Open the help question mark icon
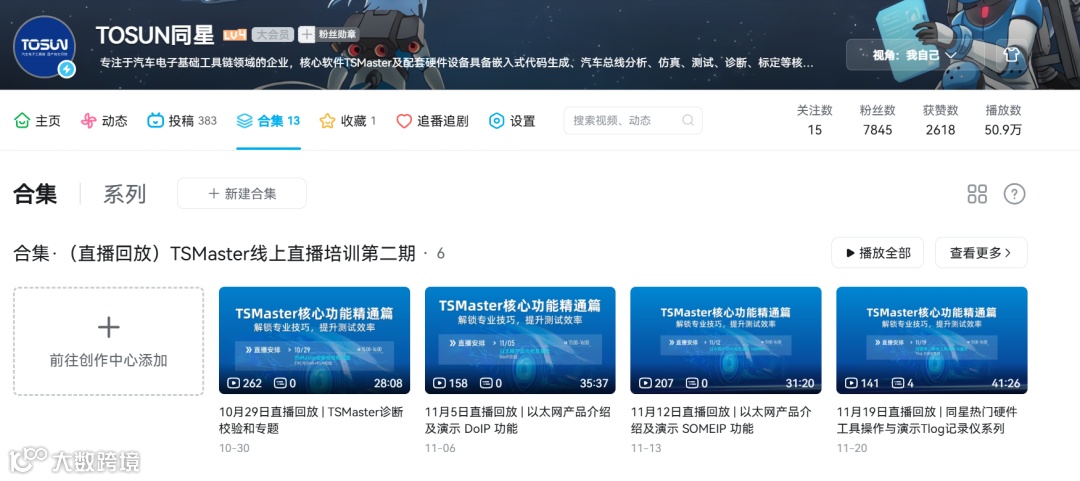 tap(1014, 194)
